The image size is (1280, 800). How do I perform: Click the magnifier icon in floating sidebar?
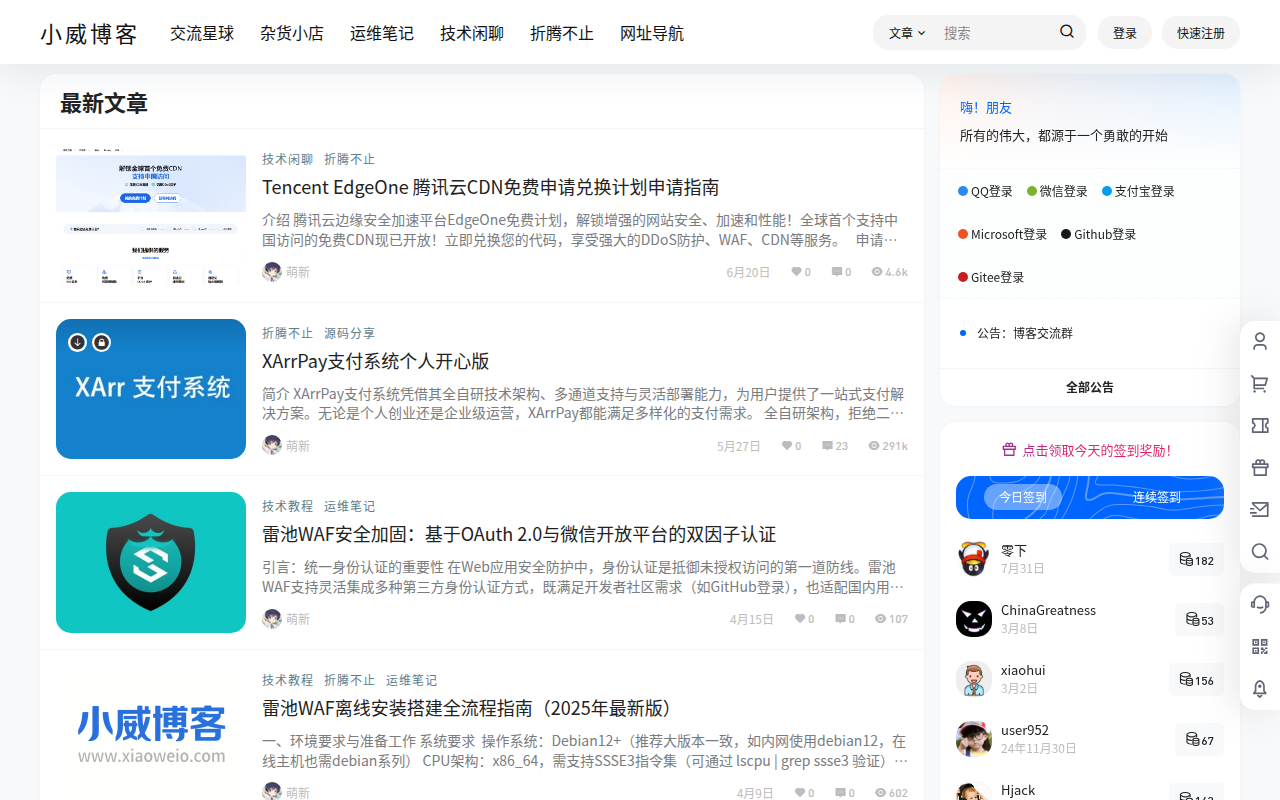1260,551
